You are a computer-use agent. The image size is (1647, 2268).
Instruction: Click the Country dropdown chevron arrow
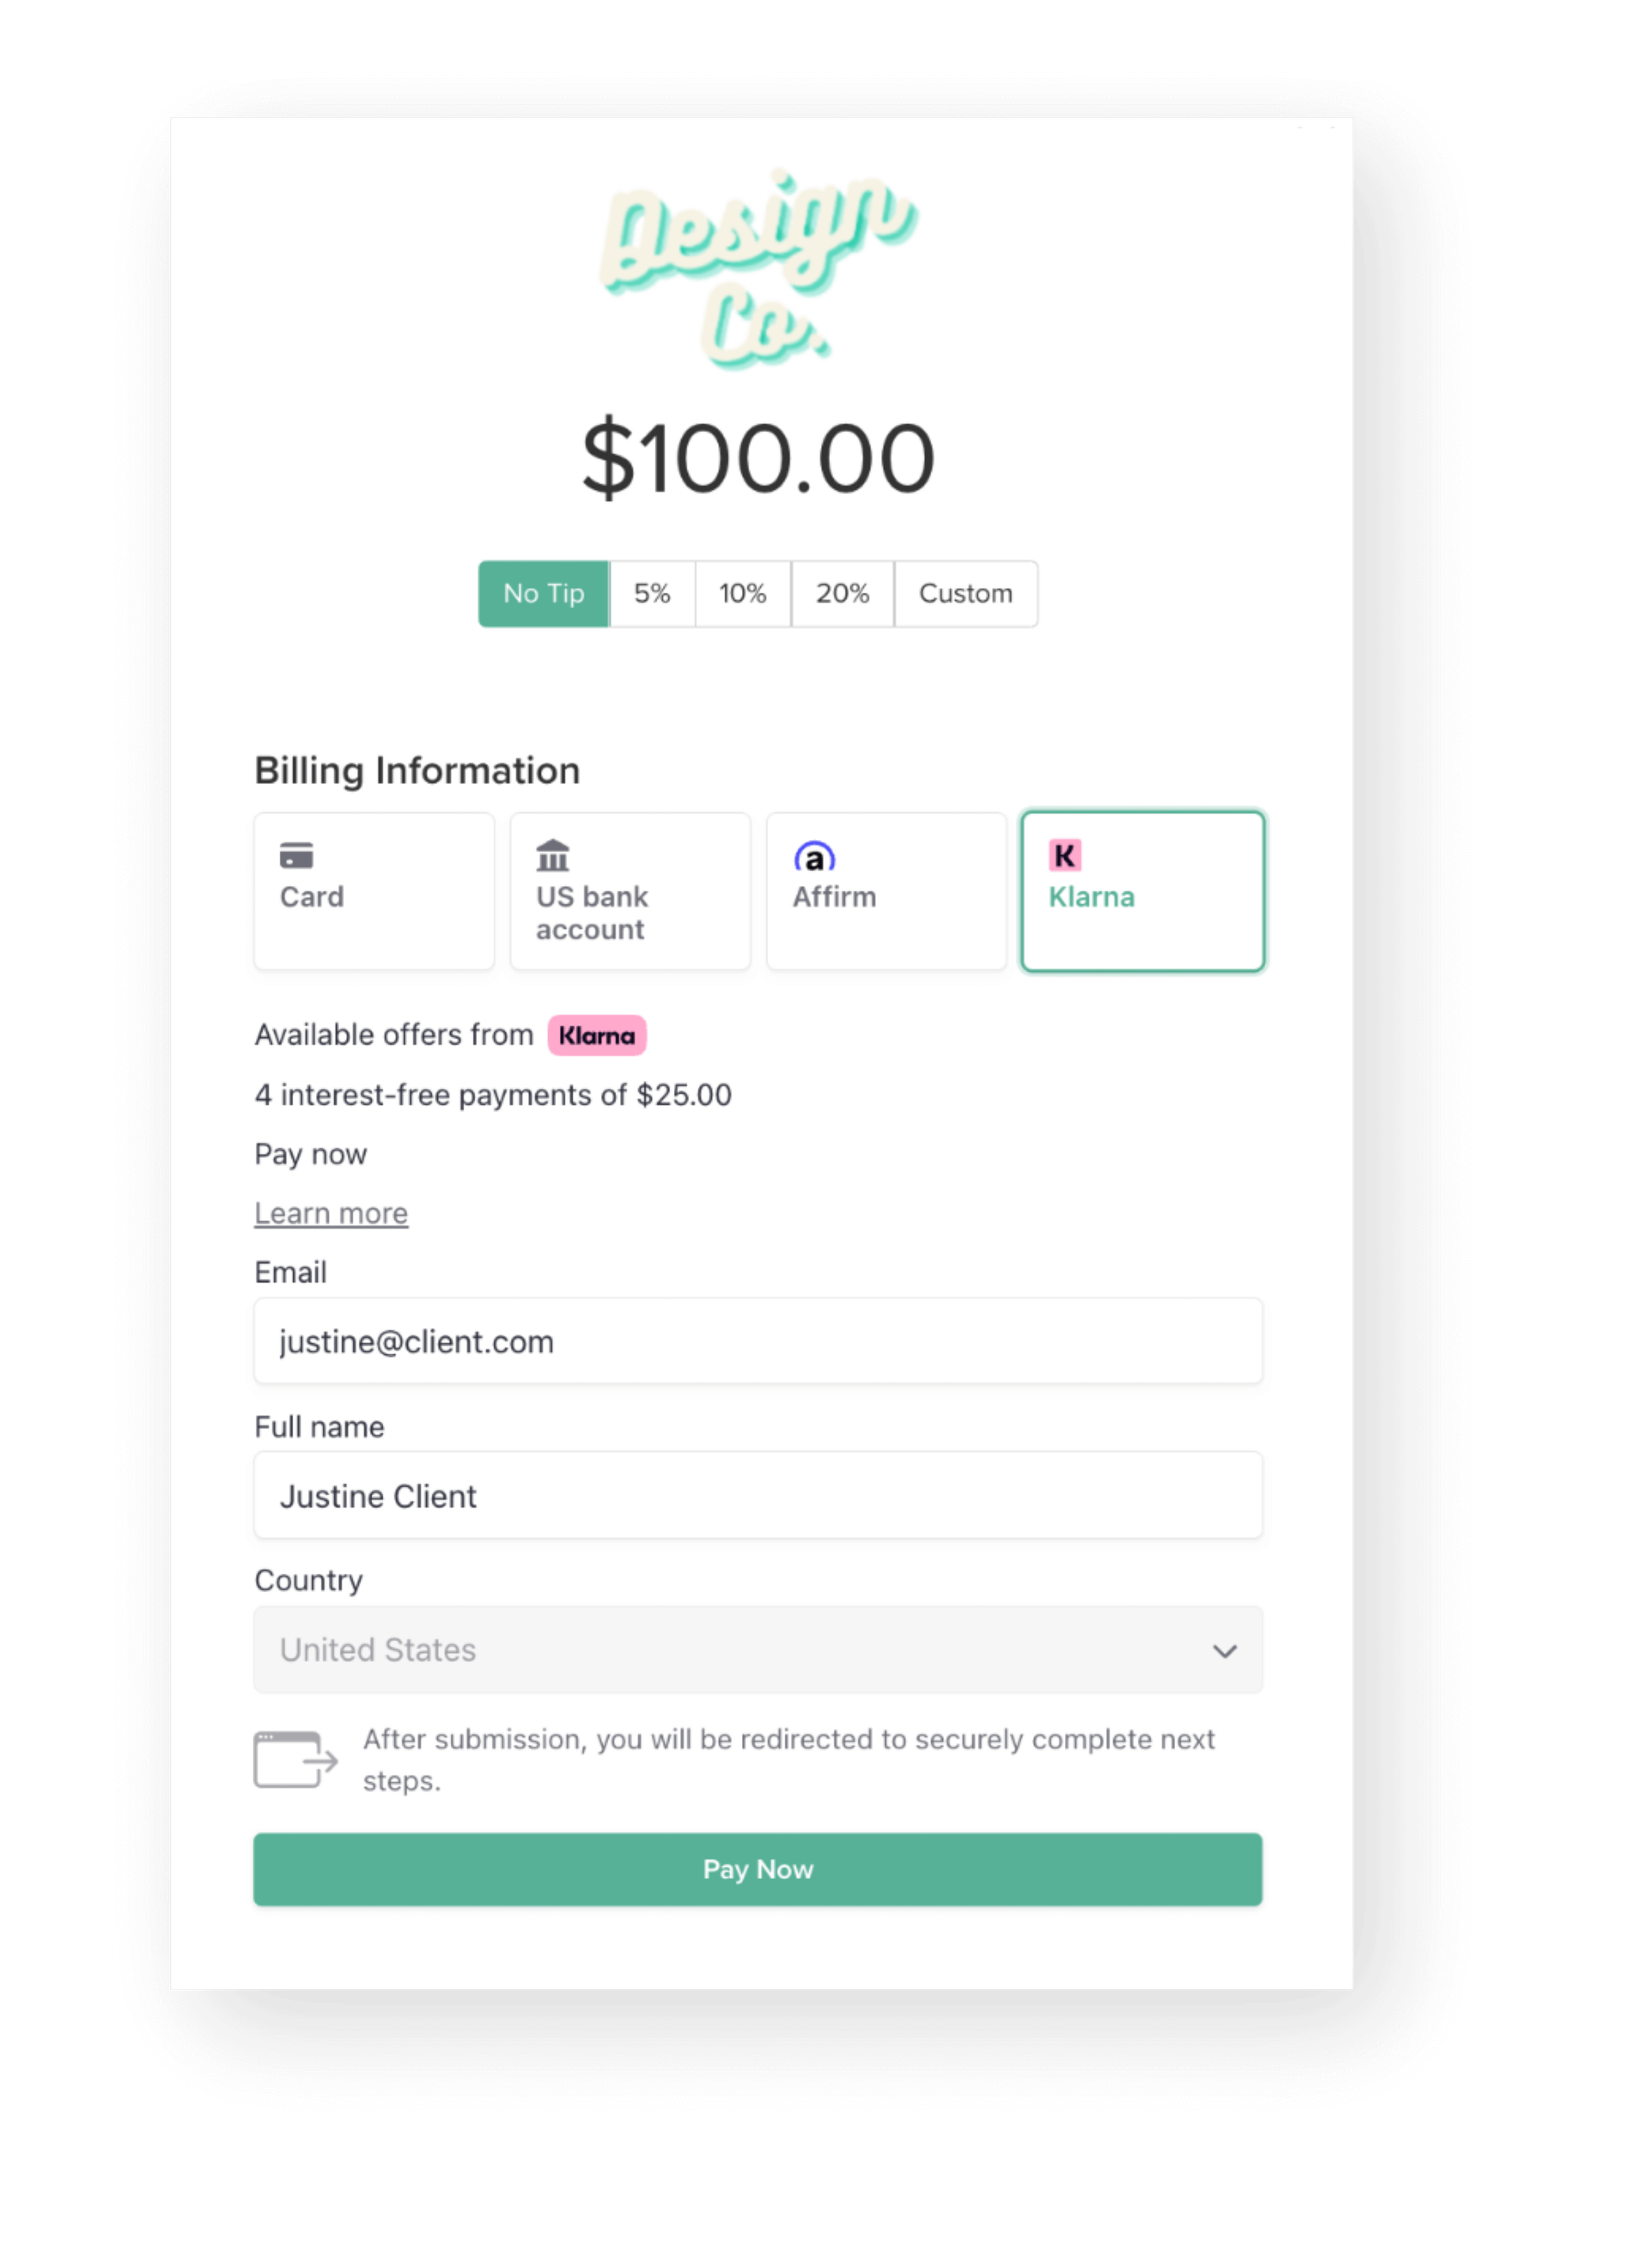point(1225,1651)
